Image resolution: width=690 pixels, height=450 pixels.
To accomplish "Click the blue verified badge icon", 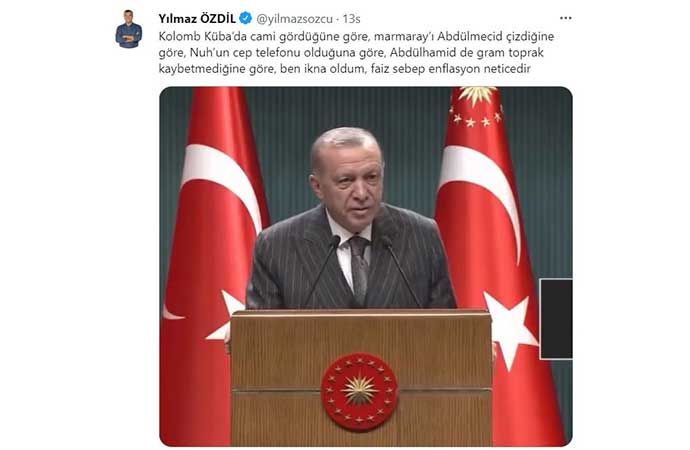I will point(246,18).
